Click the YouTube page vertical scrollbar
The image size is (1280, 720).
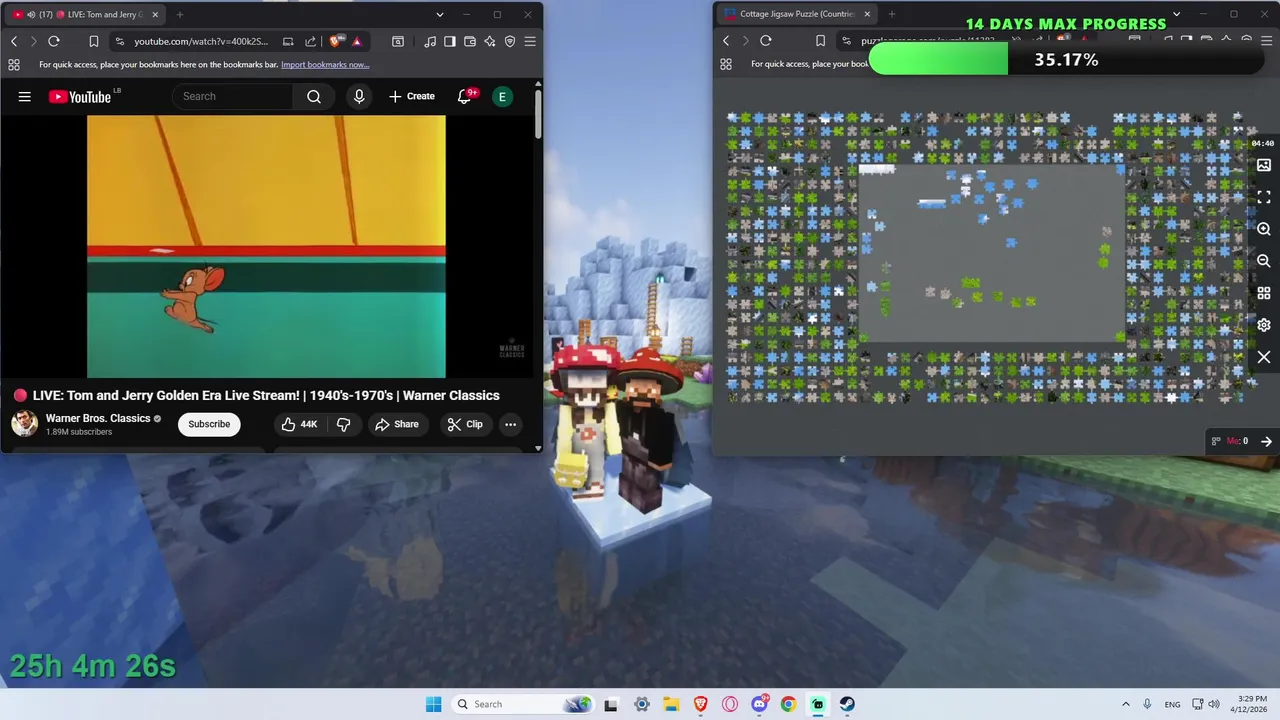pyautogui.click(x=538, y=113)
